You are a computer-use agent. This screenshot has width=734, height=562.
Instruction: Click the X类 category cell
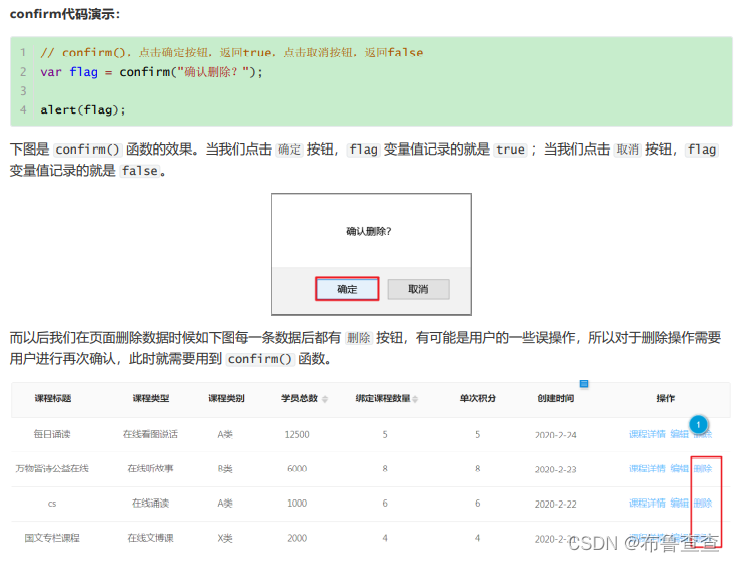[225, 539]
